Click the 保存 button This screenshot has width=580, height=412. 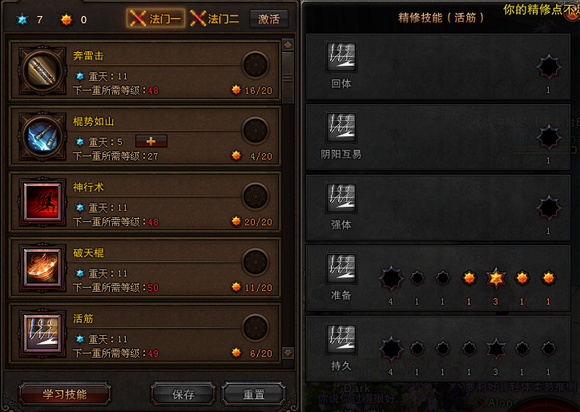click(x=183, y=395)
